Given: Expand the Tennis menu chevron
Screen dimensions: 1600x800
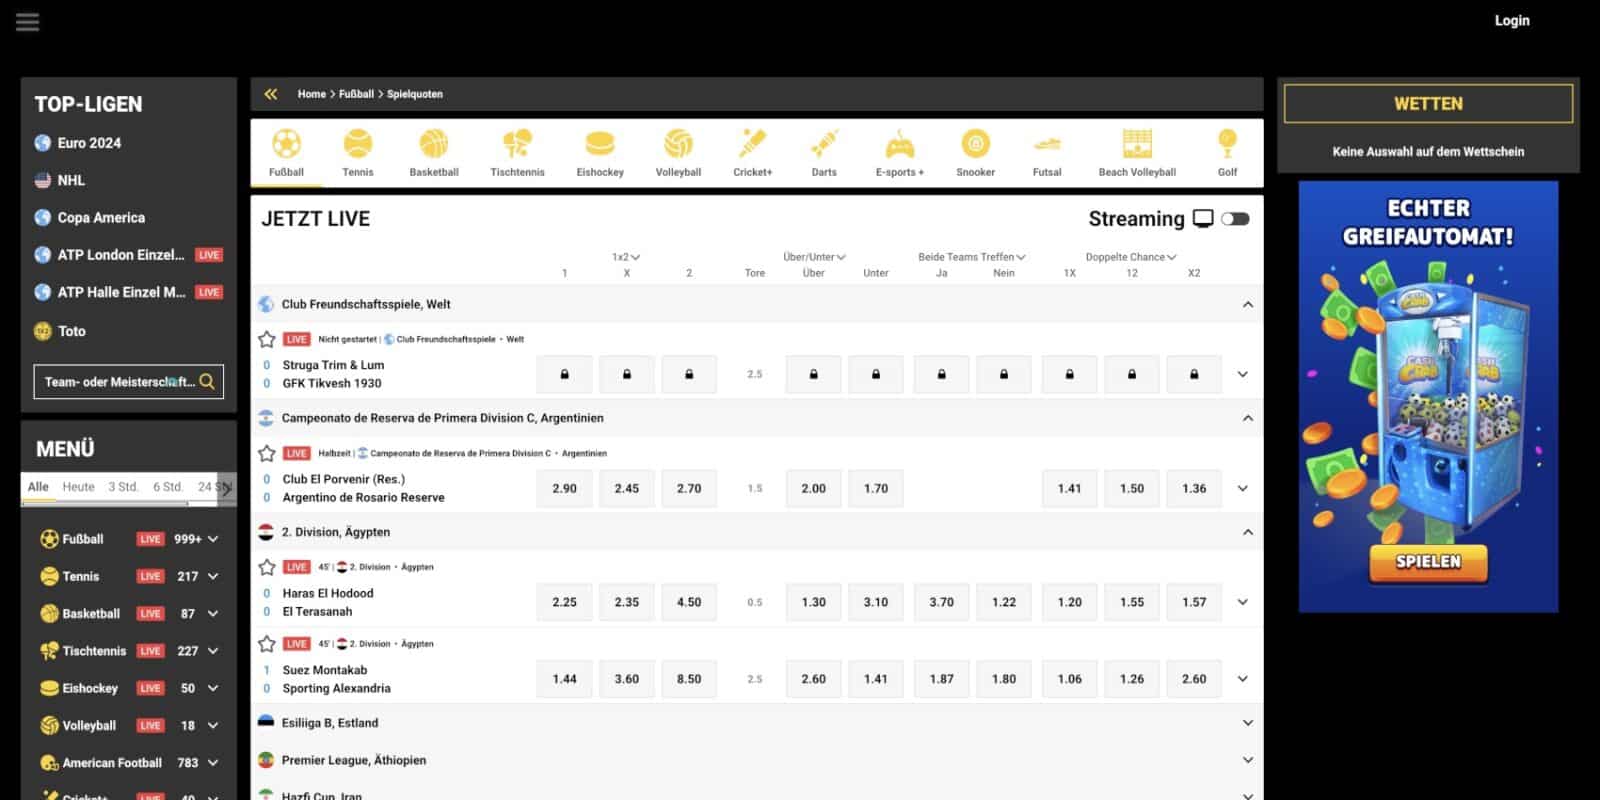Looking at the screenshot, I should click(213, 576).
